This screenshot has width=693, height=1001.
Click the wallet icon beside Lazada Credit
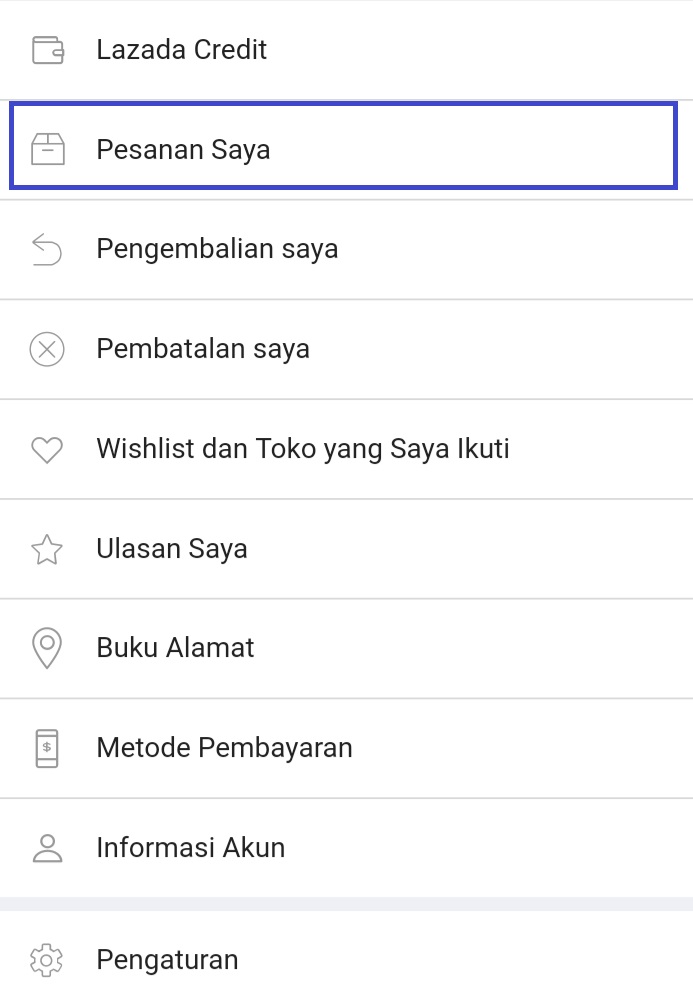tap(48, 49)
